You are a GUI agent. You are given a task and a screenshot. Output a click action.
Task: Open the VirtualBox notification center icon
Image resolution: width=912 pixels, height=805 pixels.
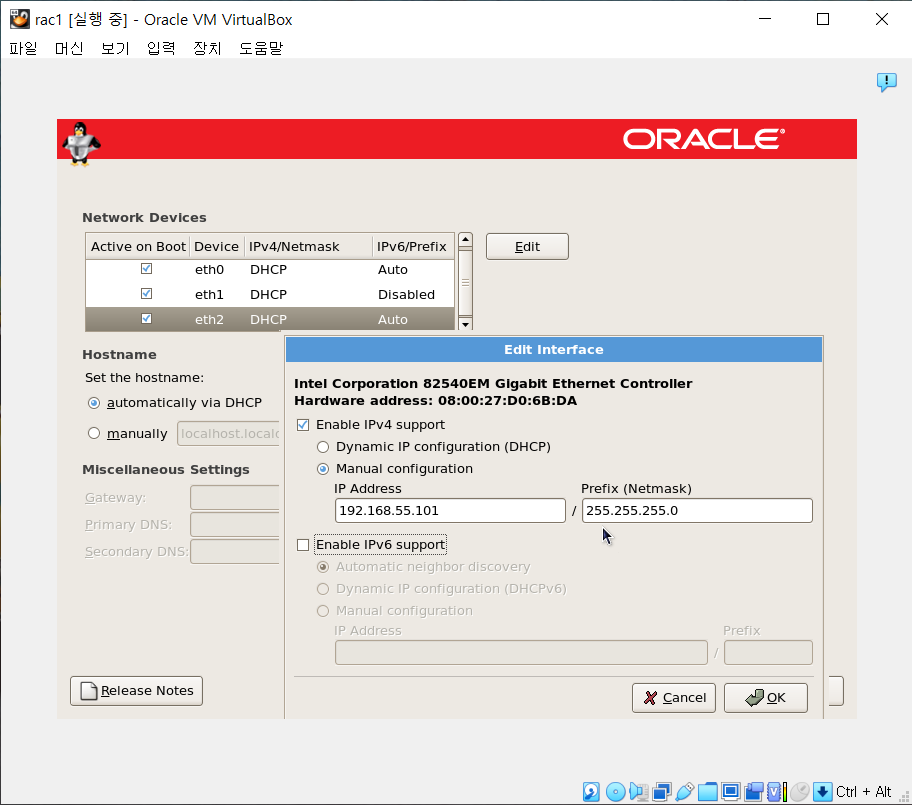click(886, 82)
